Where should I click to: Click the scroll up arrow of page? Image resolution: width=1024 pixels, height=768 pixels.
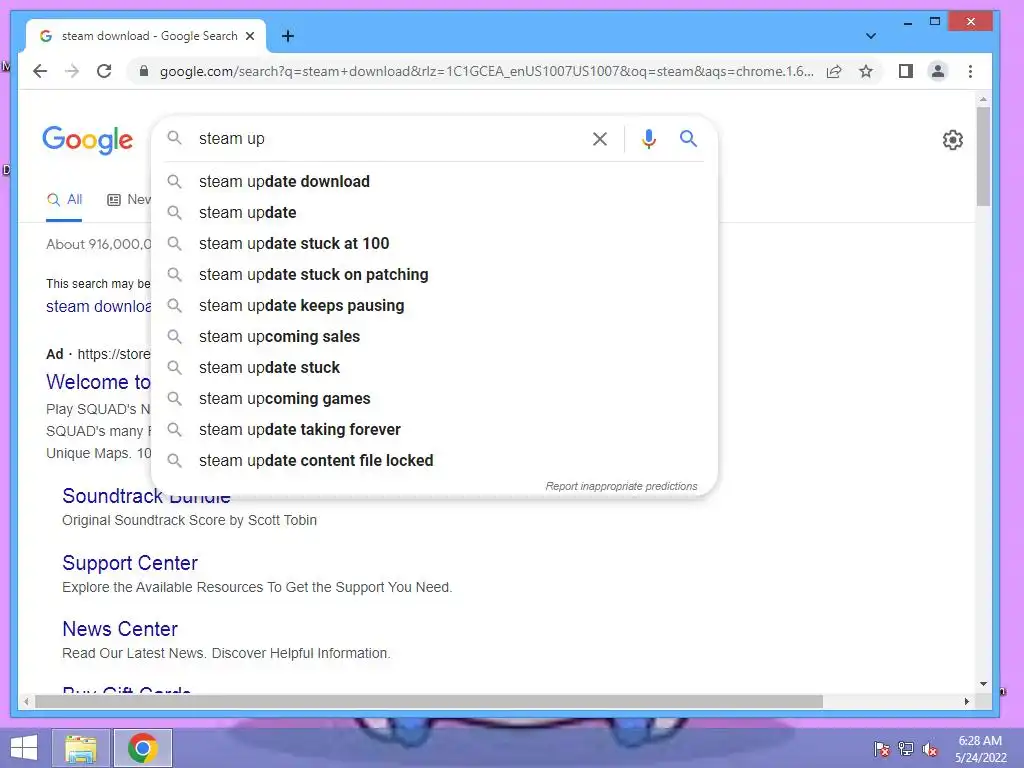point(984,100)
